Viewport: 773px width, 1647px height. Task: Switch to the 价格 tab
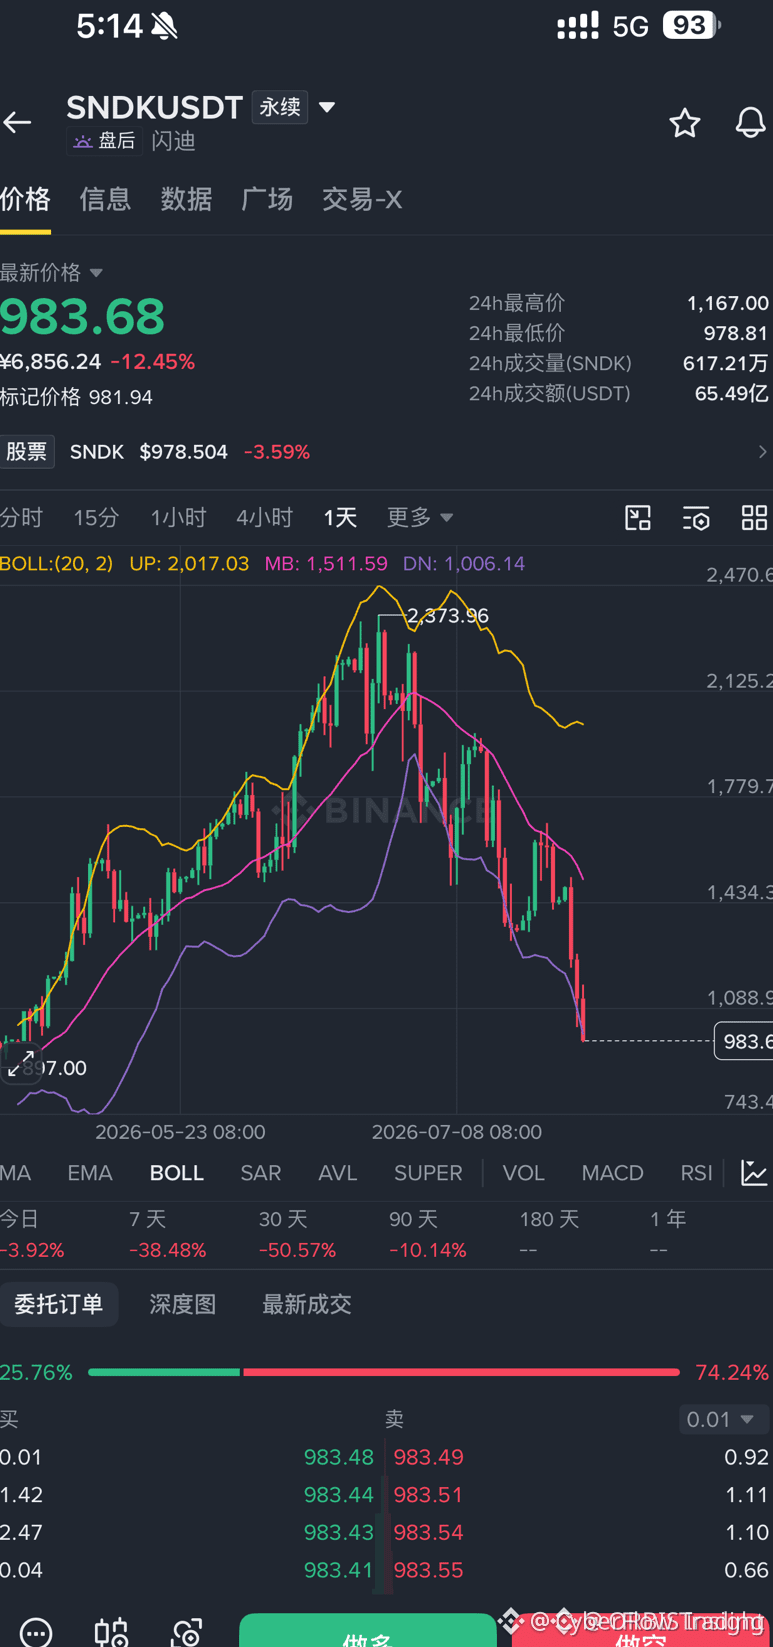pos(25,199)
